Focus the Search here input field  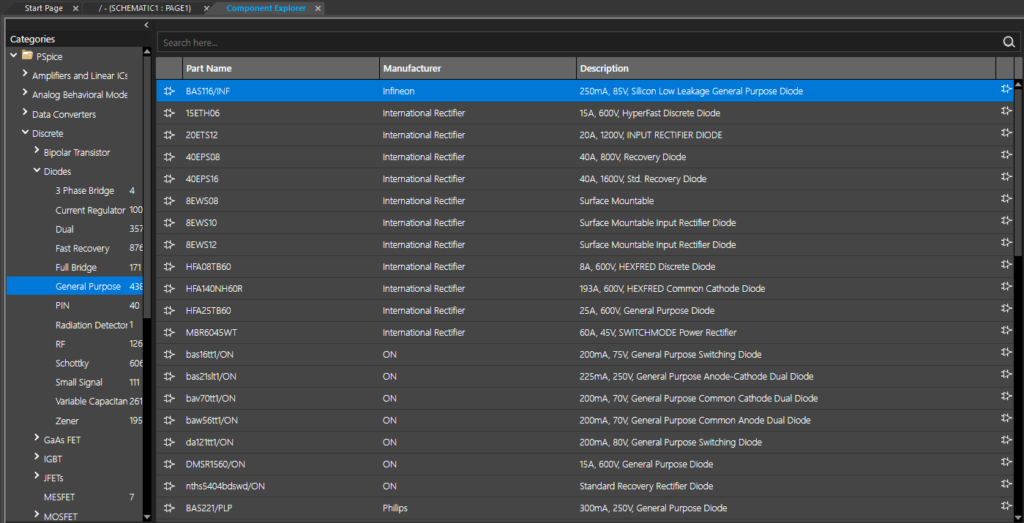coord(580,42)
